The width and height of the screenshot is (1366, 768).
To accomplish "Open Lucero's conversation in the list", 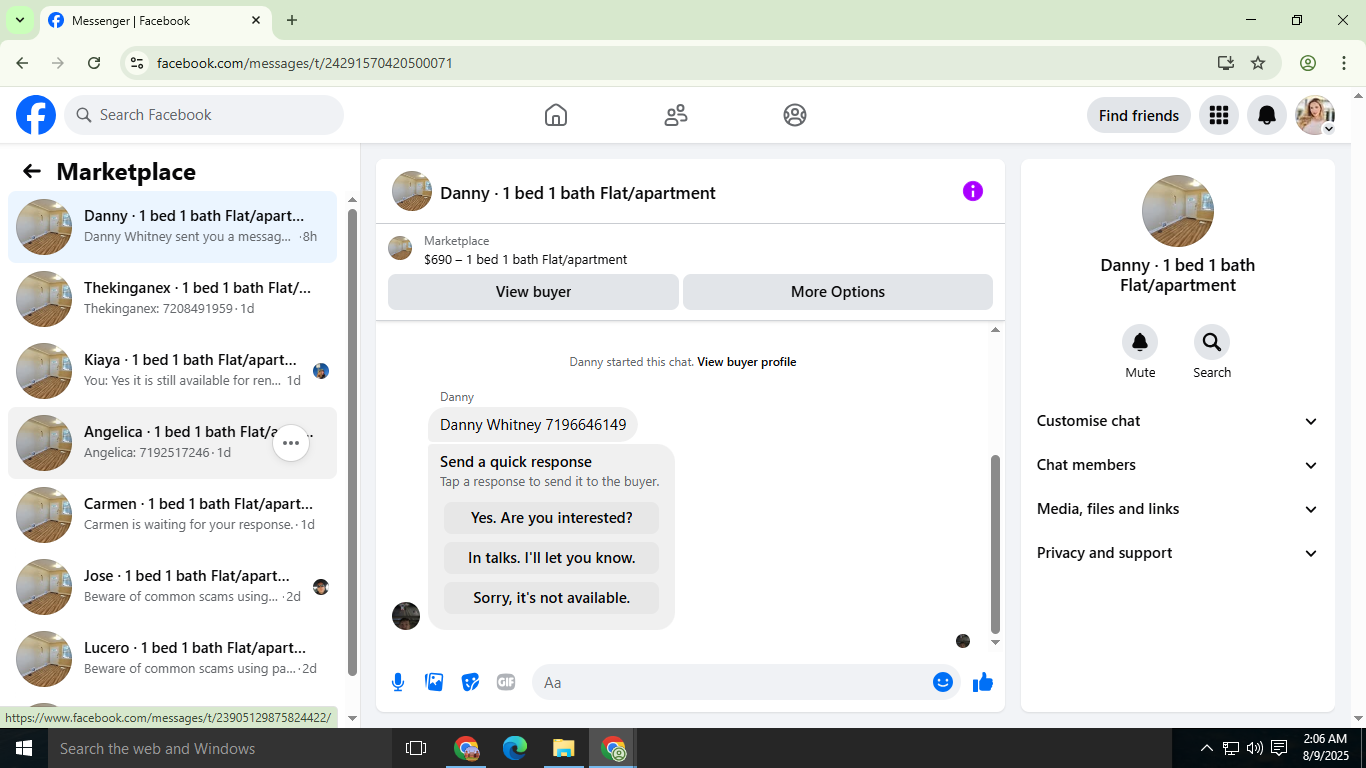I will click(x=172, y=659).
